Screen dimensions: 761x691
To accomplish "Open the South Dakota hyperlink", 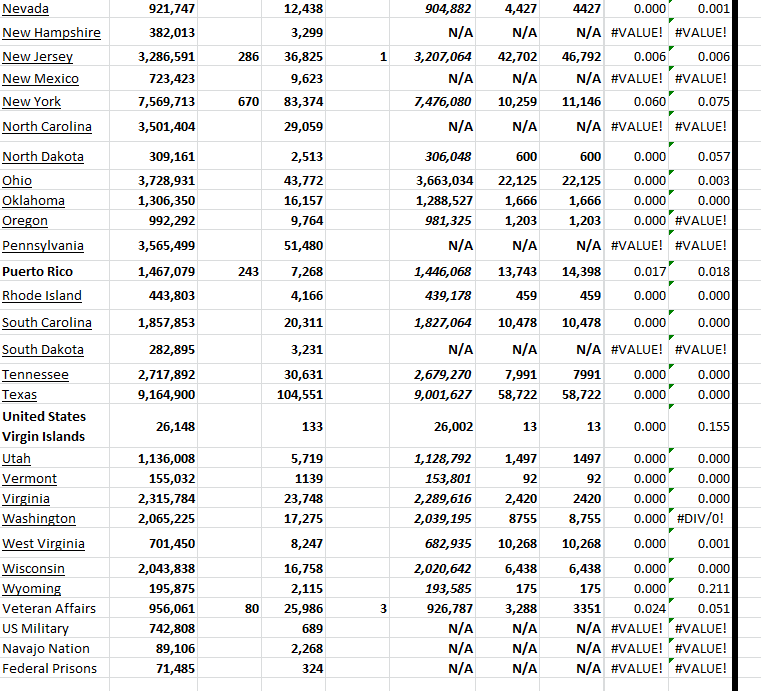I will pyautogui.click(x=43, y=350).
